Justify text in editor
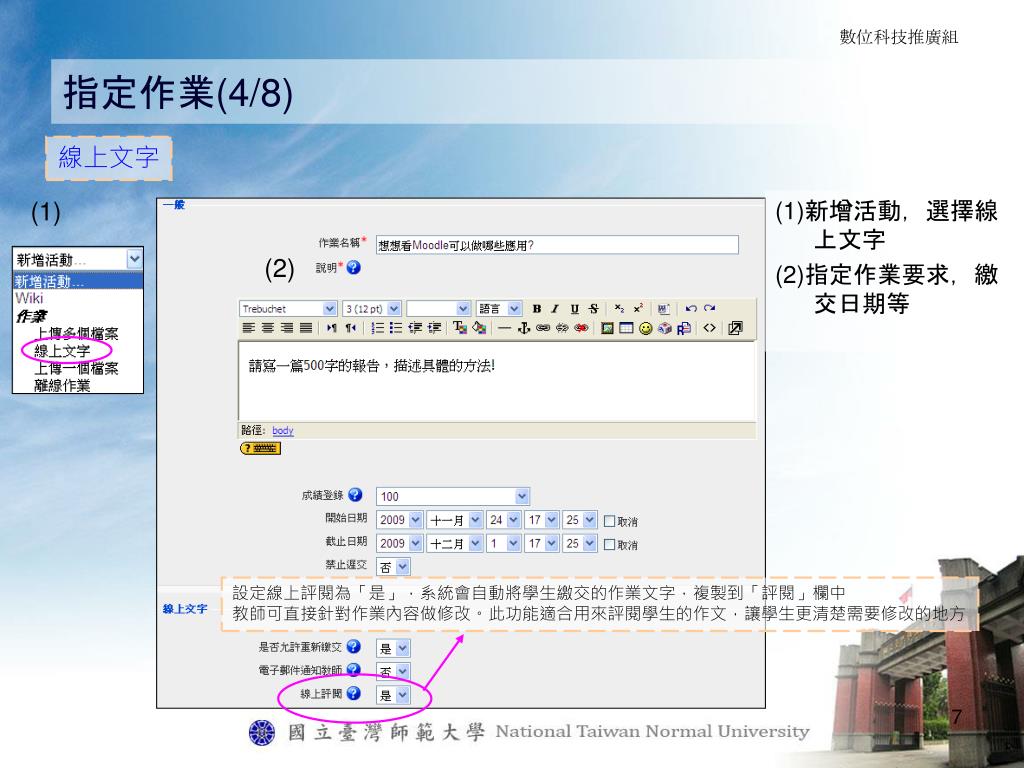The height and width of the screenshot is (768, 1024). 306,328
